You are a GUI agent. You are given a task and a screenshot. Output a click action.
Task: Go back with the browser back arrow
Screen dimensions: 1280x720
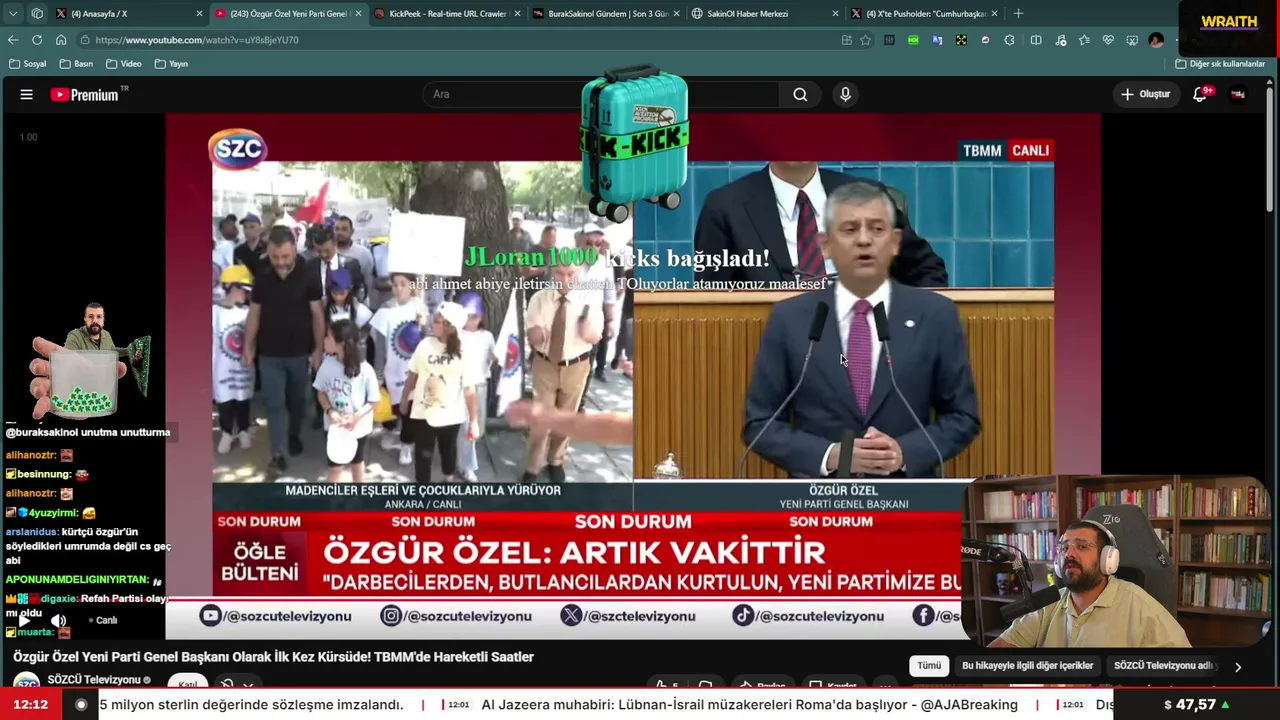(13, 40)
